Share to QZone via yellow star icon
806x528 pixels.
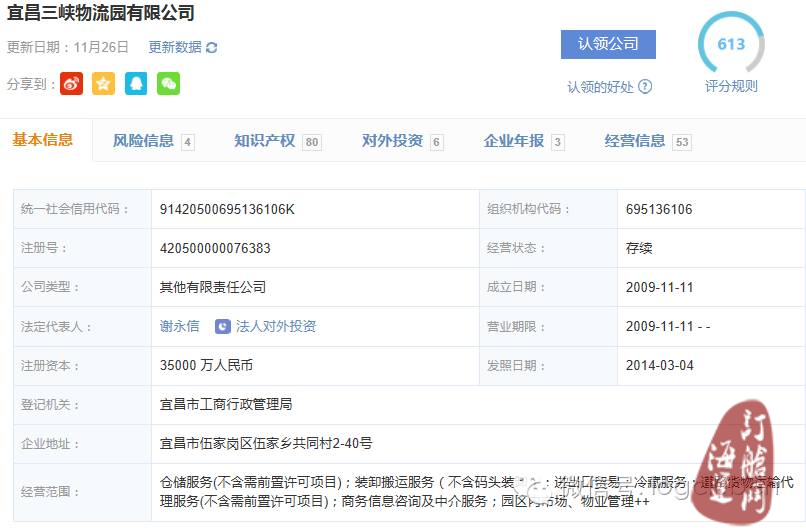103,83
